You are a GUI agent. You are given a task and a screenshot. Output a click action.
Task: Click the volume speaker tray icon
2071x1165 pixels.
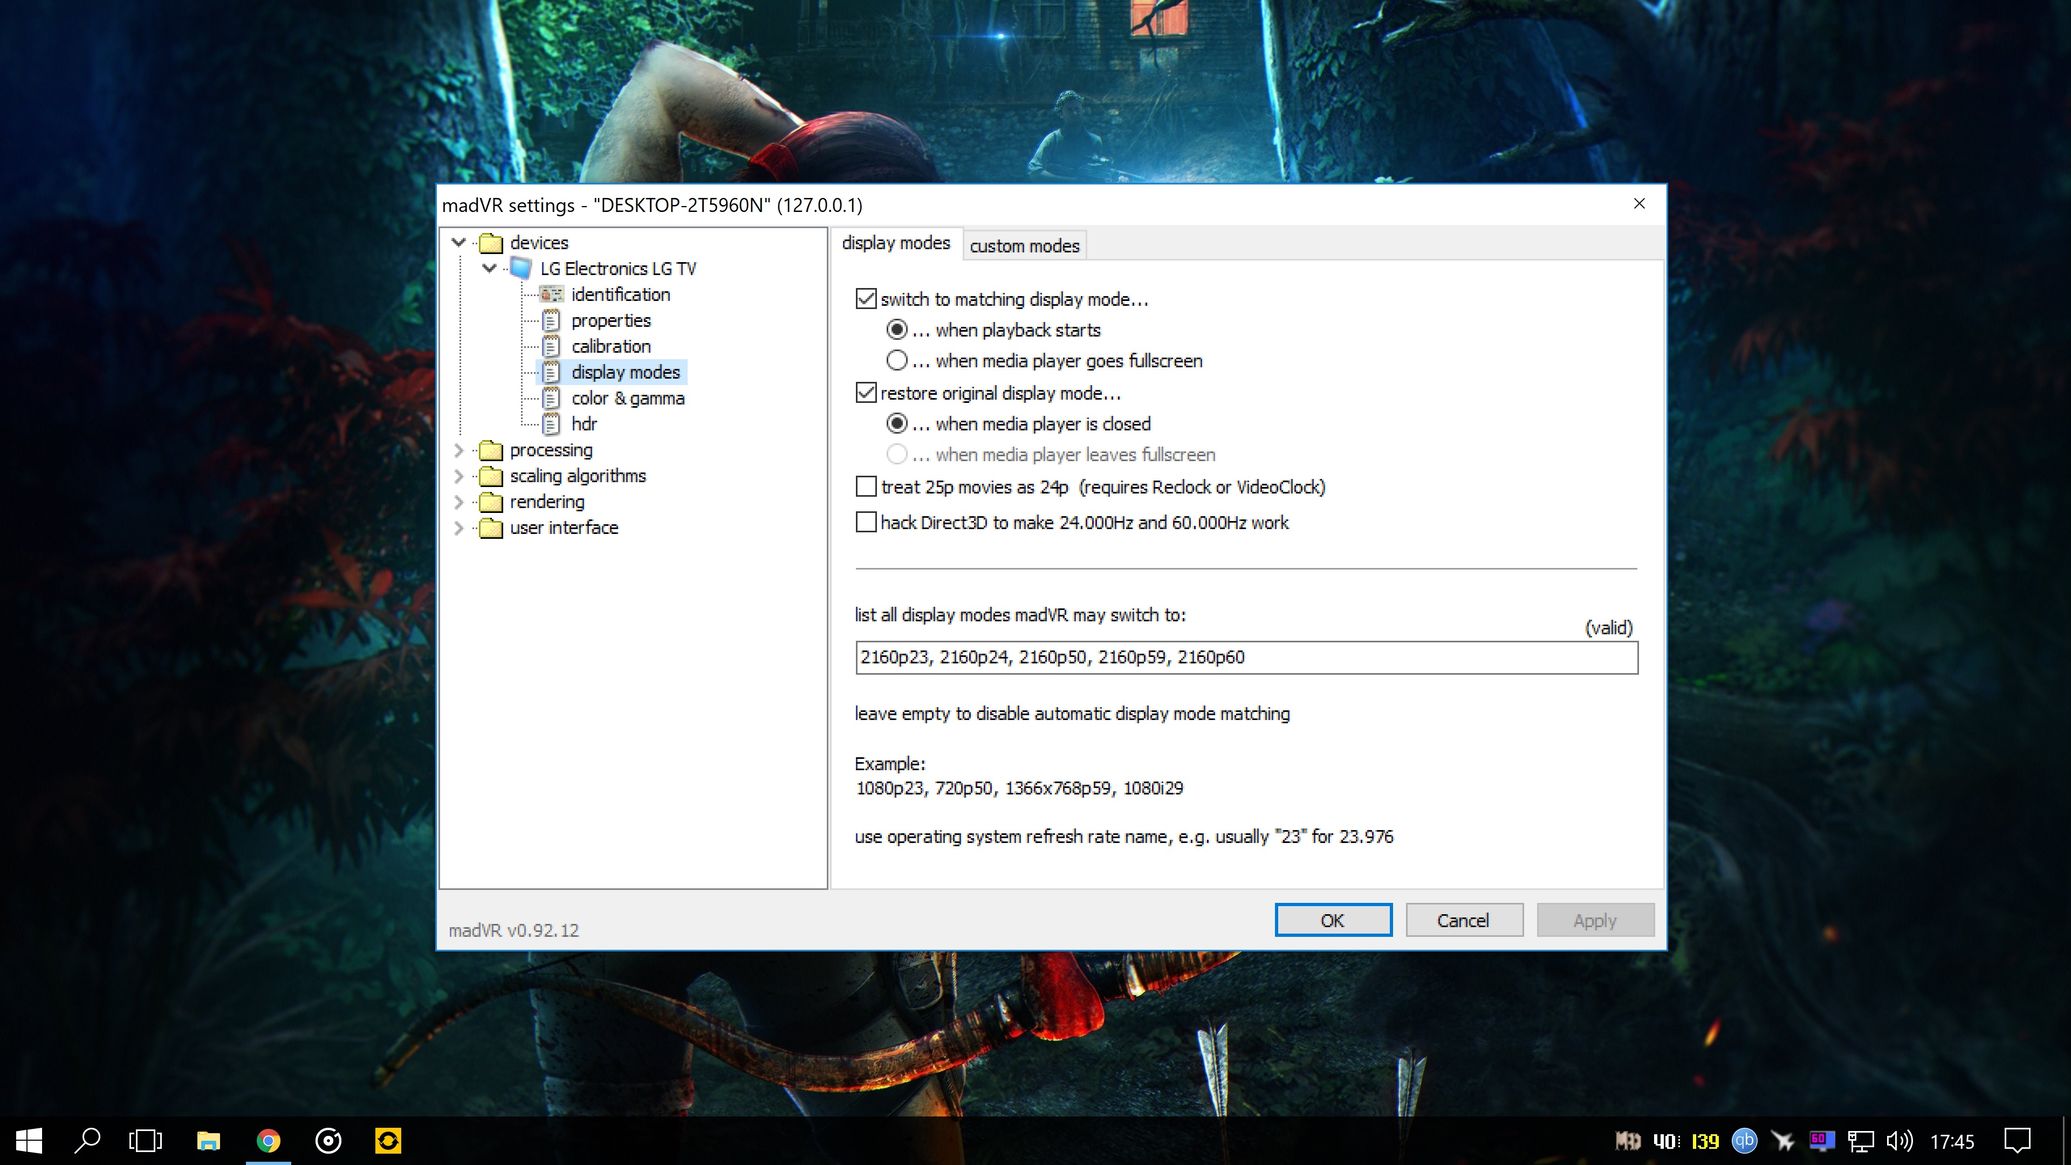[x=1898, y=1141]
